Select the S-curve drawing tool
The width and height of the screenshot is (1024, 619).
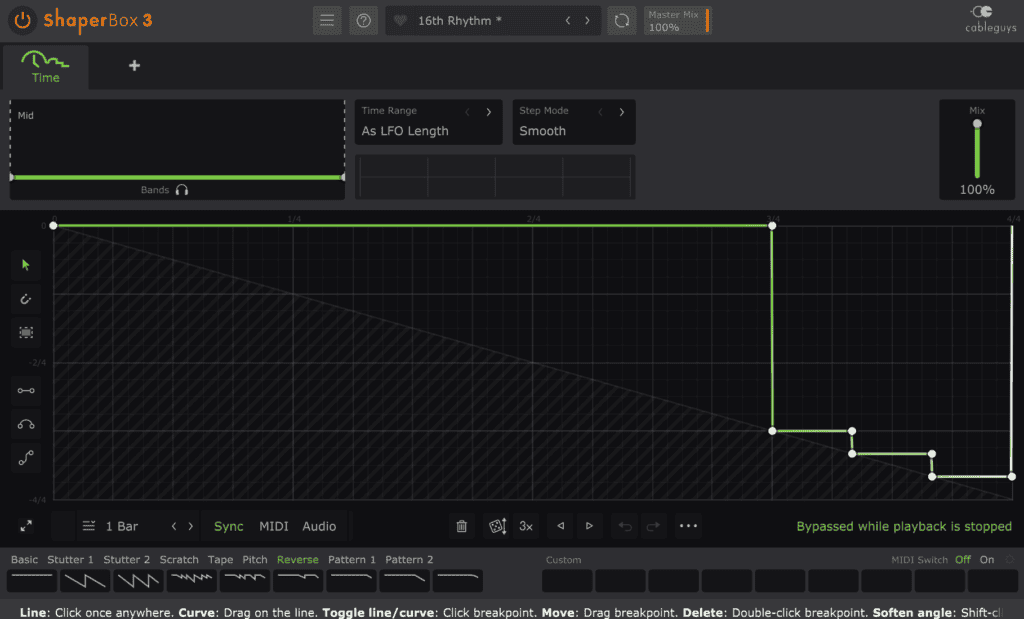click(x=25, y=458)
